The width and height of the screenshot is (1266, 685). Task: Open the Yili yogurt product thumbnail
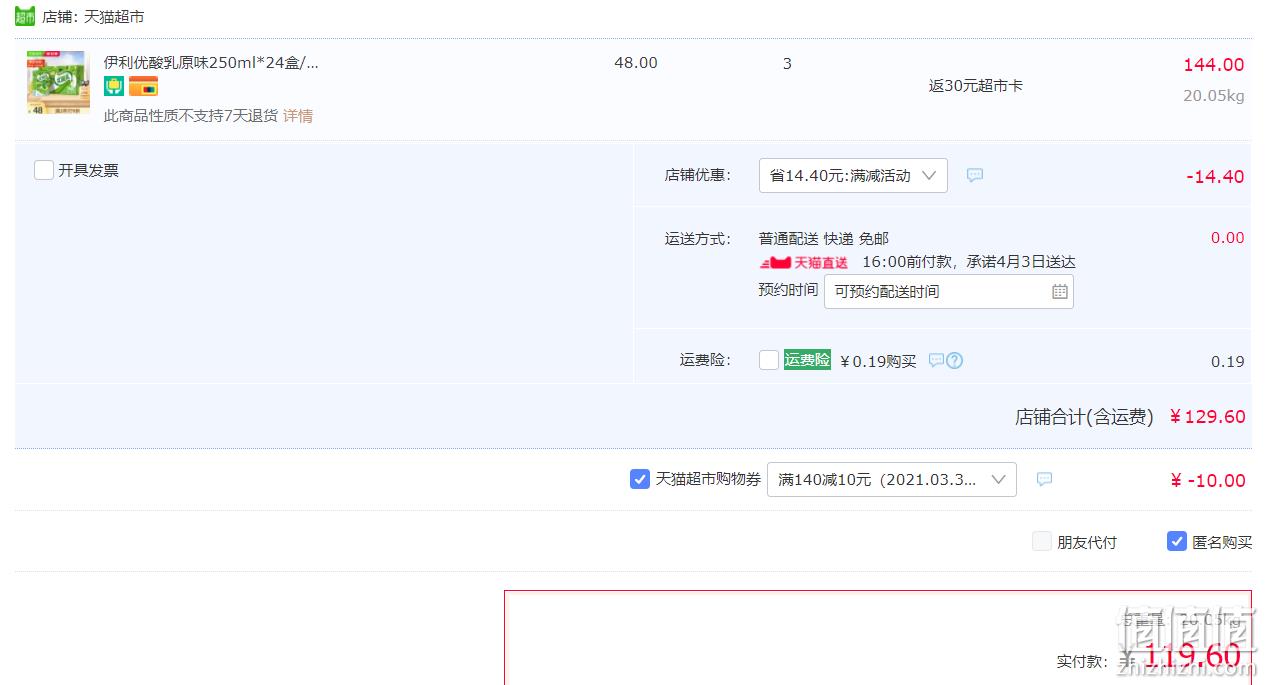click(58, 83)
